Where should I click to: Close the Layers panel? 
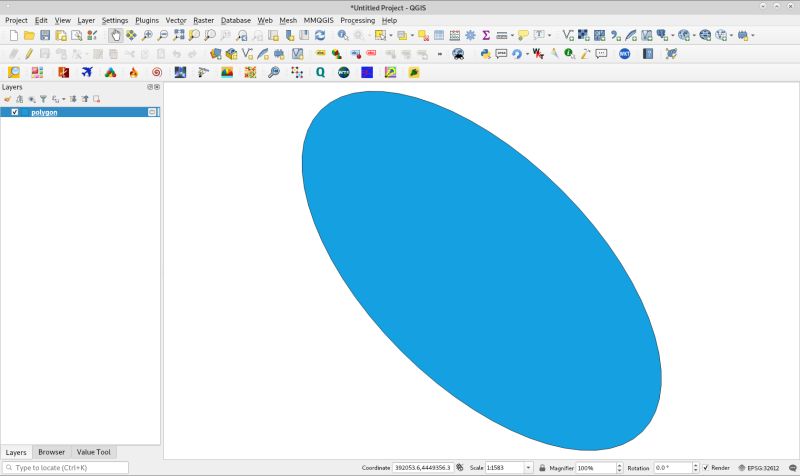pos(157,87)
